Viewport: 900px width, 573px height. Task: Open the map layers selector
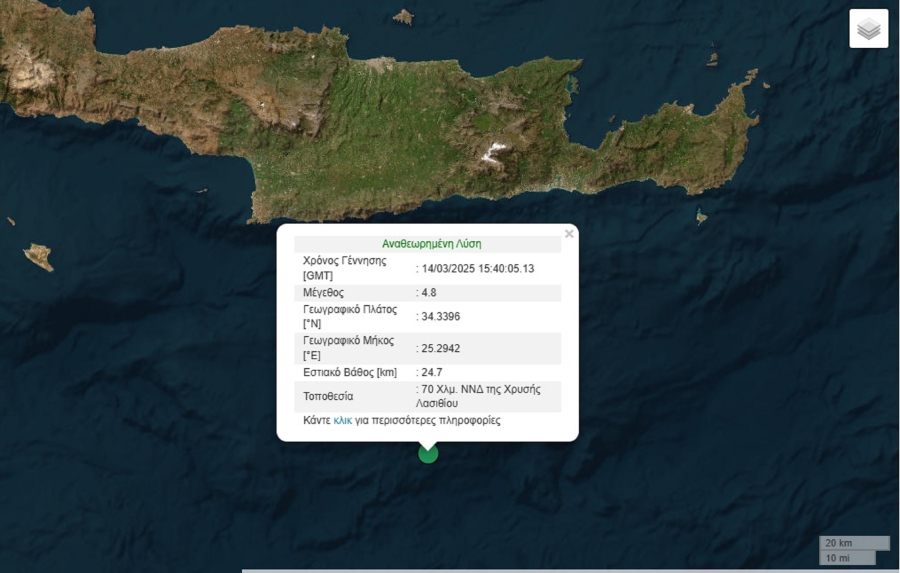coord(868,29)
